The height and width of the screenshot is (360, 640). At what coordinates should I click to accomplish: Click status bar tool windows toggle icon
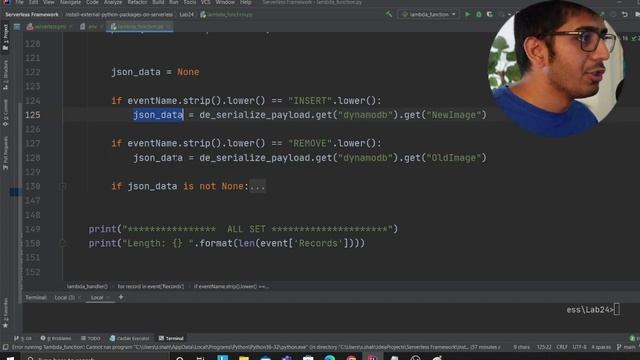[x=5, y=347]
